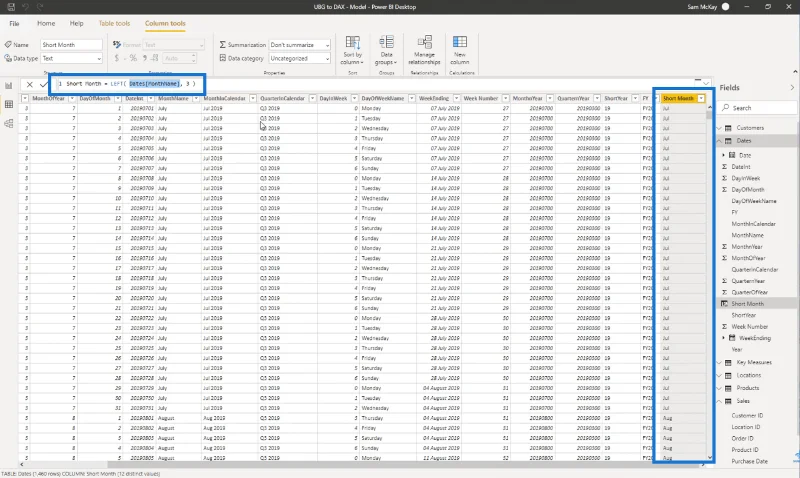Viewport: 800px width, 478px height.
Task: Select the Short Month field in Fields
Action: [x=747, y=304]
